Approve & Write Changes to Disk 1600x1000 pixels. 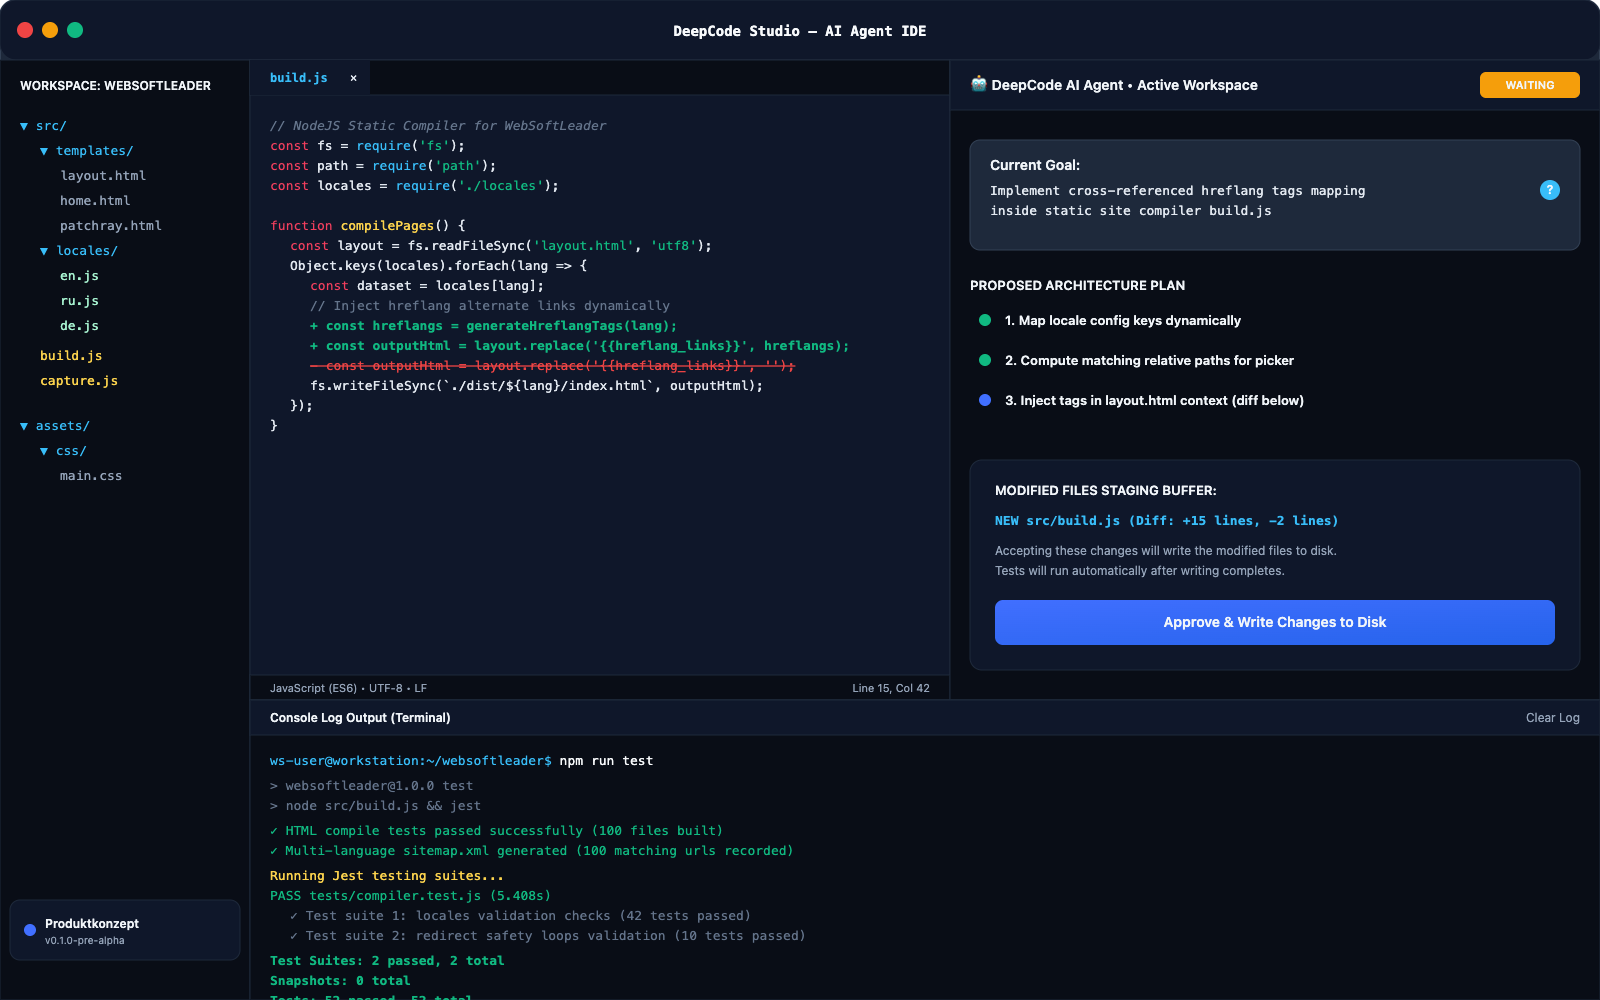[x=1275, y=622]
